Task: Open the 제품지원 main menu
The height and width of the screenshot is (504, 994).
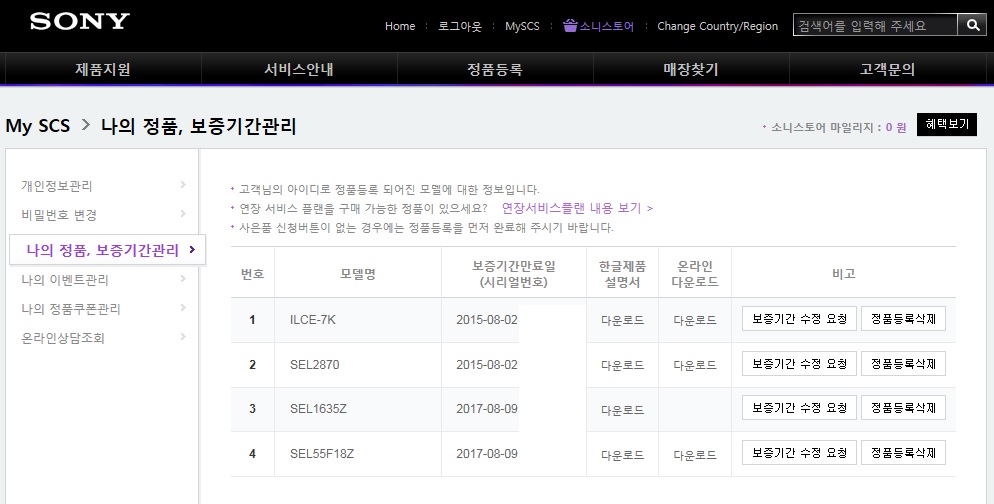Action: (103, 69)
